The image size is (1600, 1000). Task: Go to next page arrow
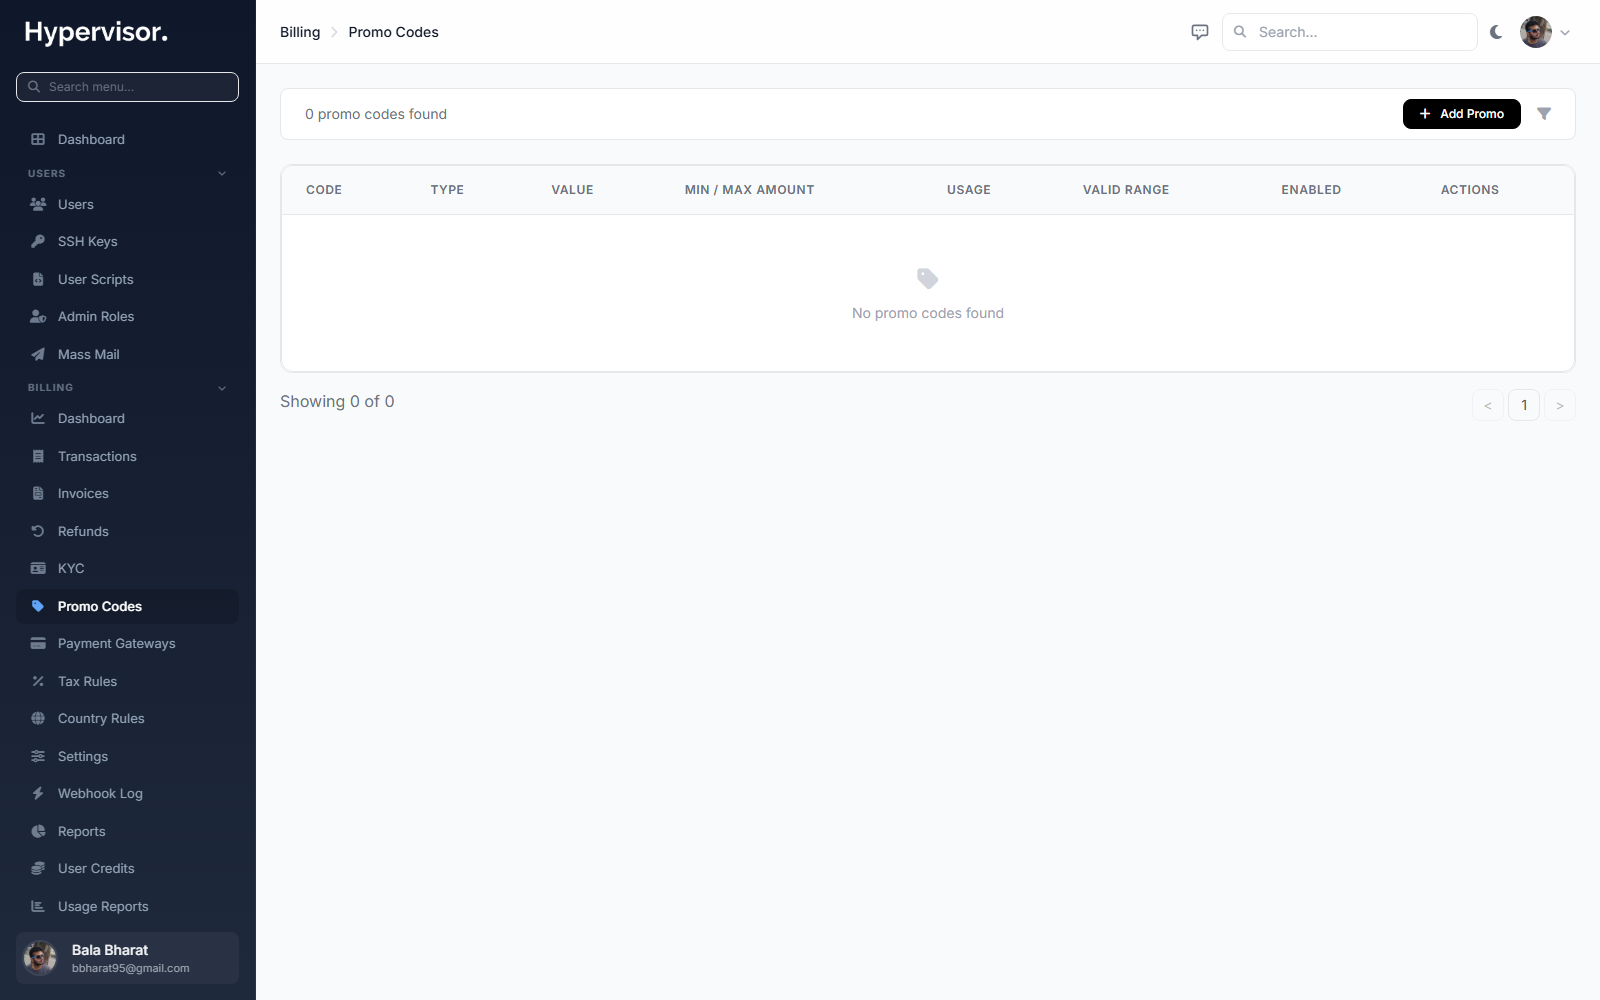(x=1560, y=405)
